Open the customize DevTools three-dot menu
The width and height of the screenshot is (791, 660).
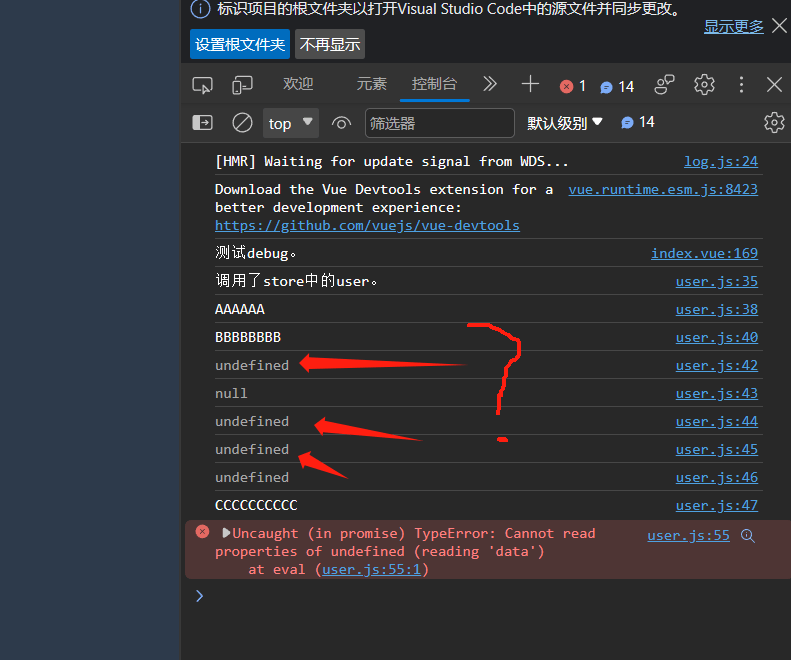coord(741,85)
